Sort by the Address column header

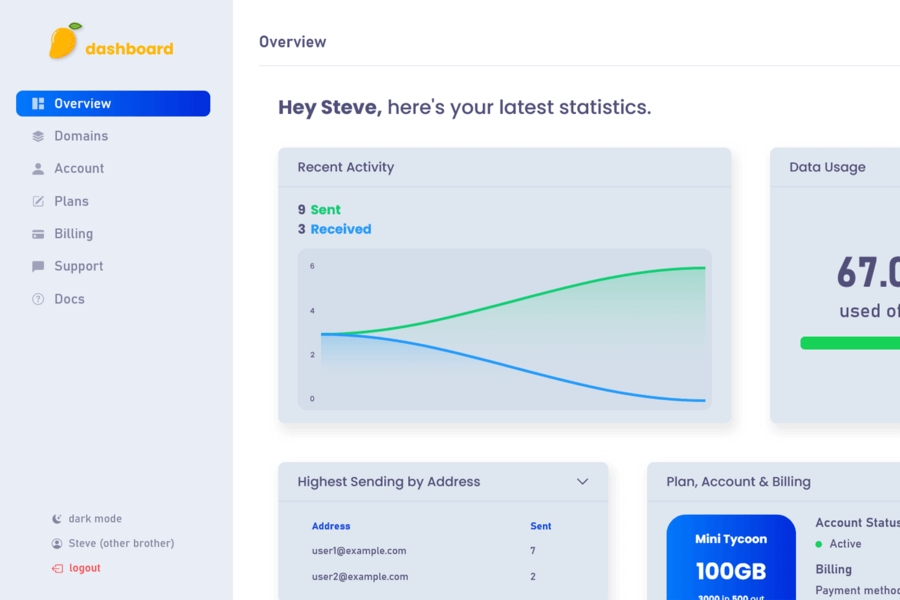click(x=331, y=526)
